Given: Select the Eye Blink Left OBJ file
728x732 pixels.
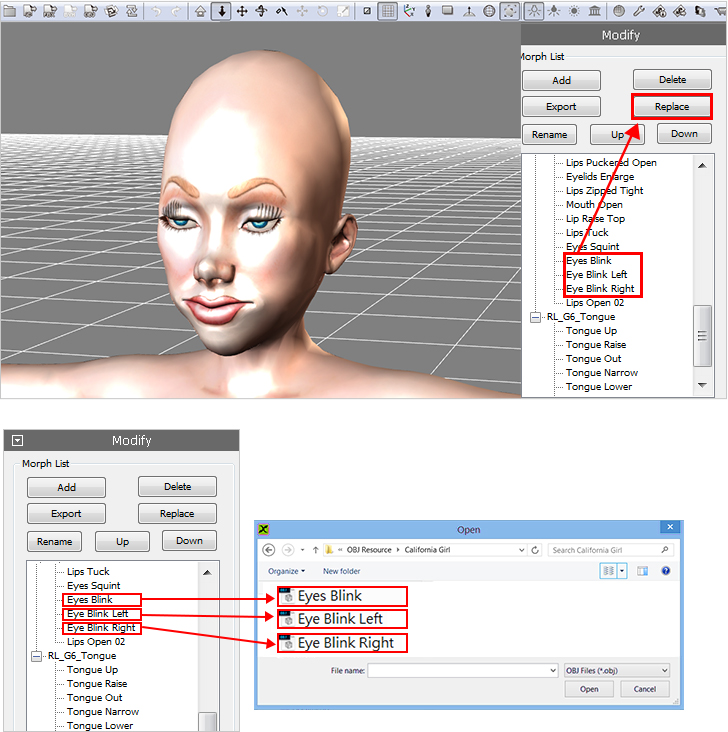Looking at the screenshot, I should [x=340, y=619].
